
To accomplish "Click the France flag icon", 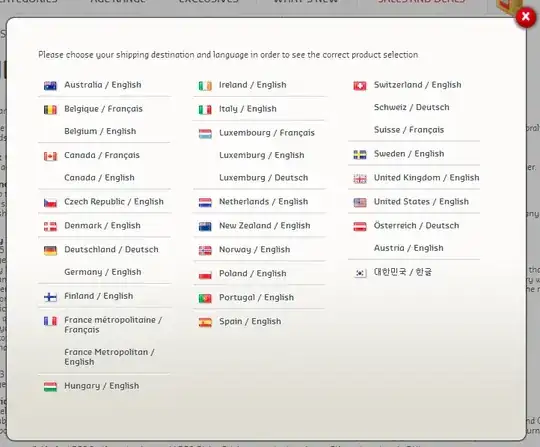I will point(50,321).
